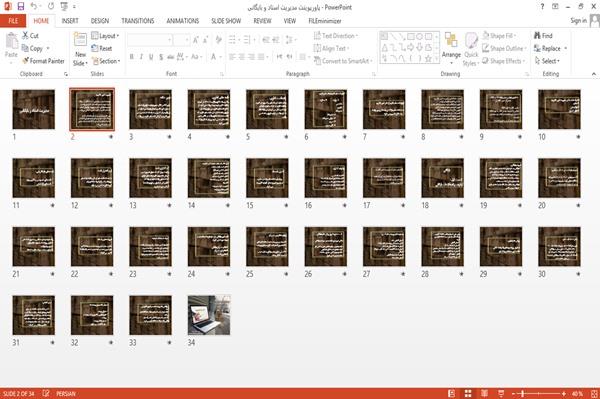Collapse the ribbon with the arrow
Screen dimensions: 600x399
point(594,74)
